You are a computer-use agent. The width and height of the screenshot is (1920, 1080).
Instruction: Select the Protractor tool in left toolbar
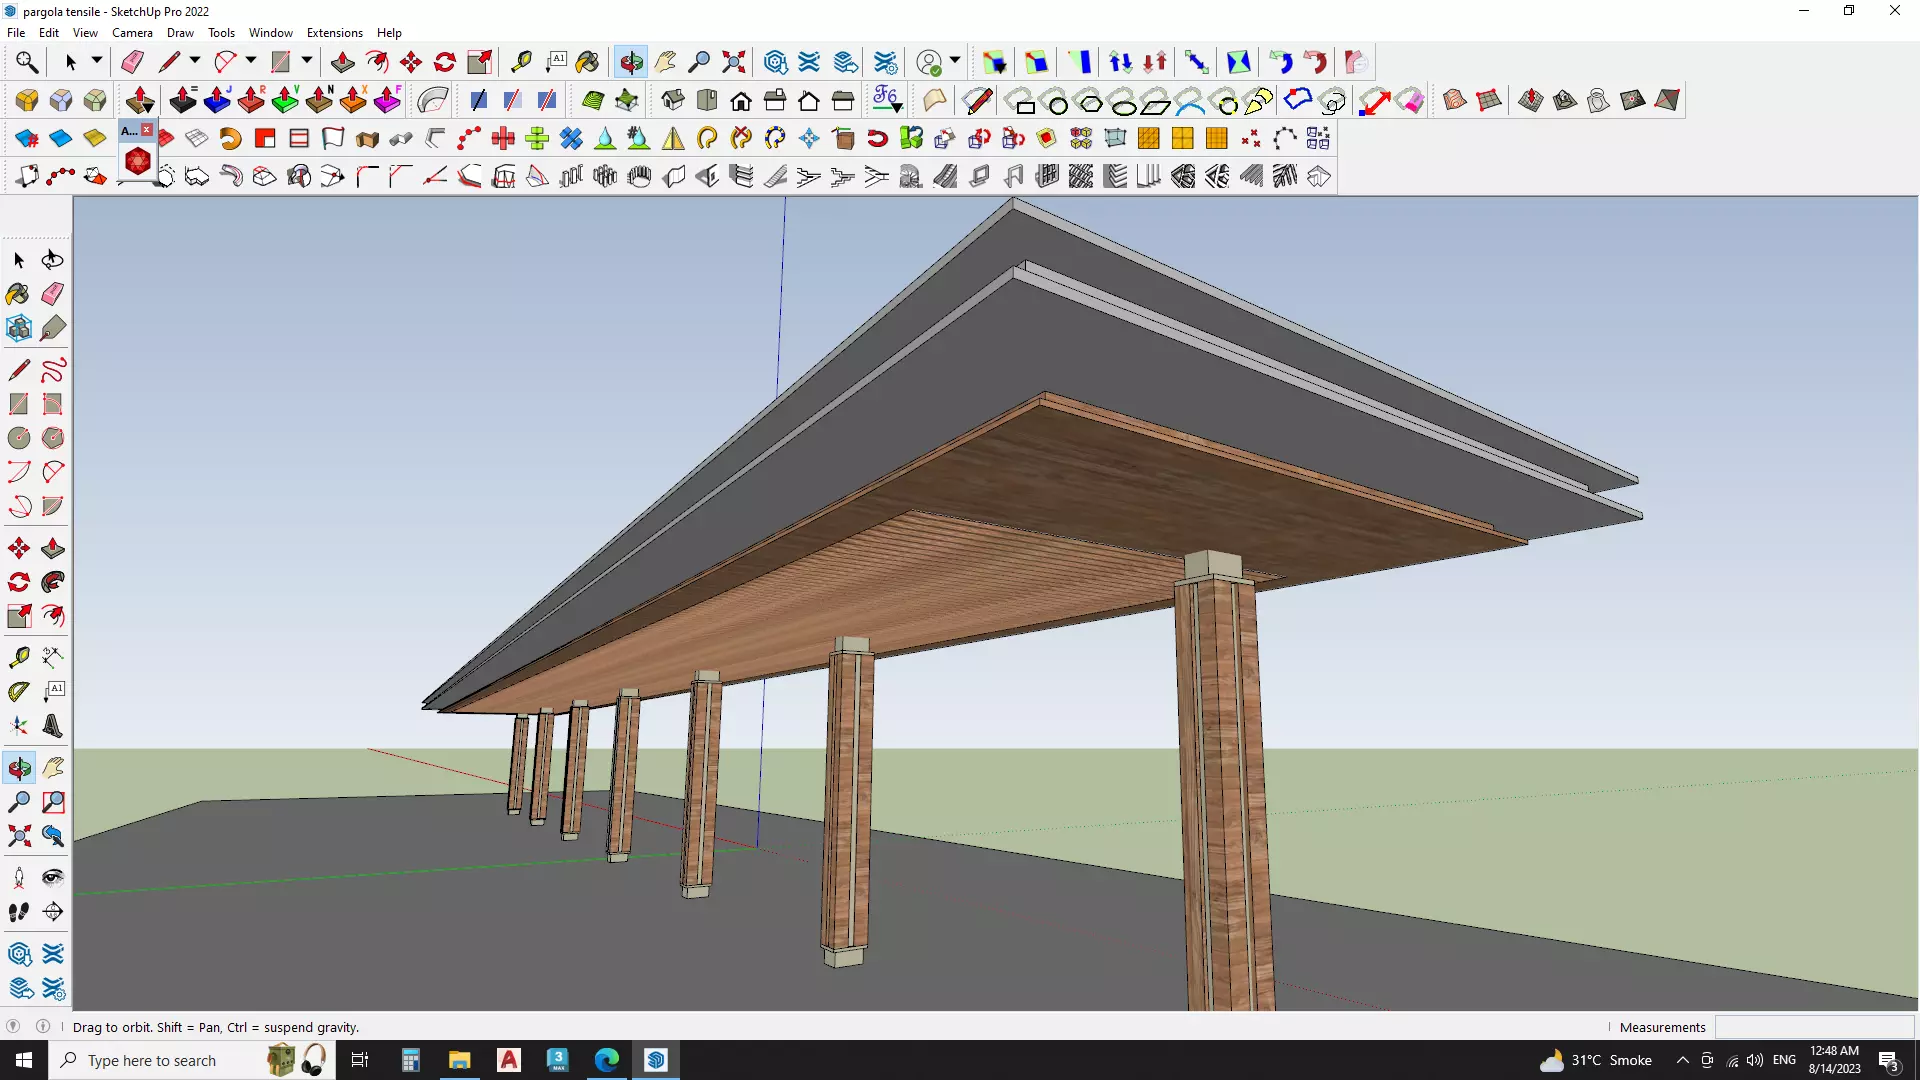click(19, 691)
